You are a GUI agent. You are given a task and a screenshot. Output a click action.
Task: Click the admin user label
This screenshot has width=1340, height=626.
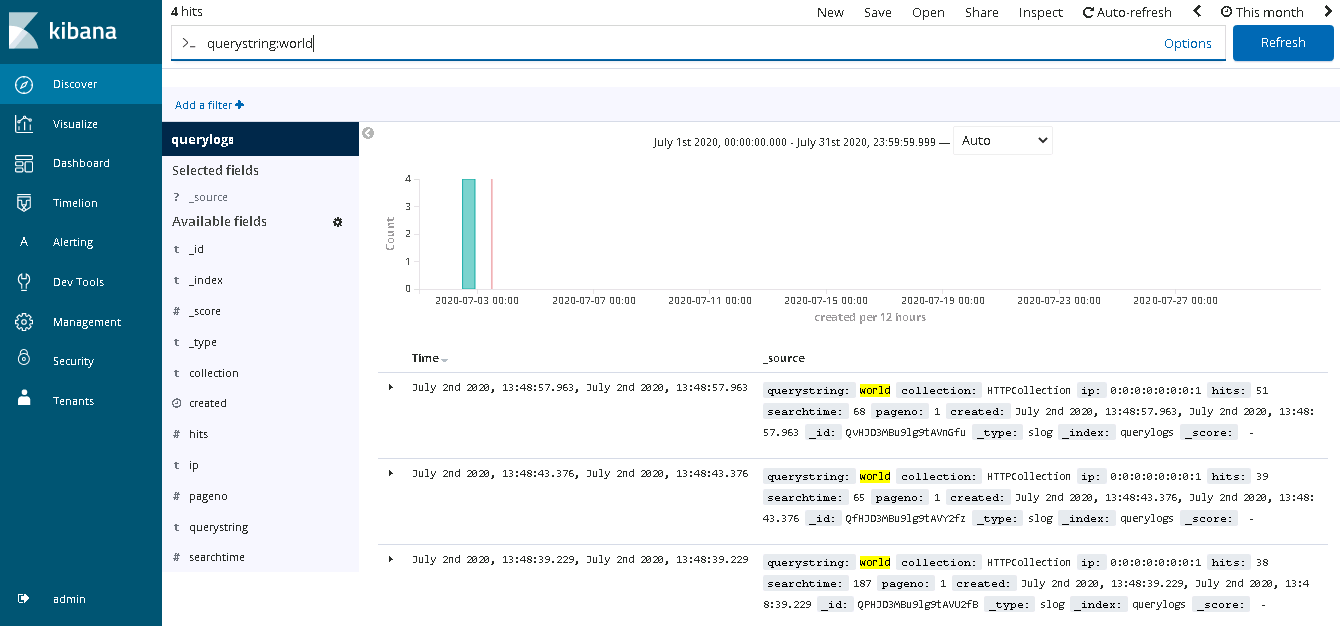pos(69,599)
